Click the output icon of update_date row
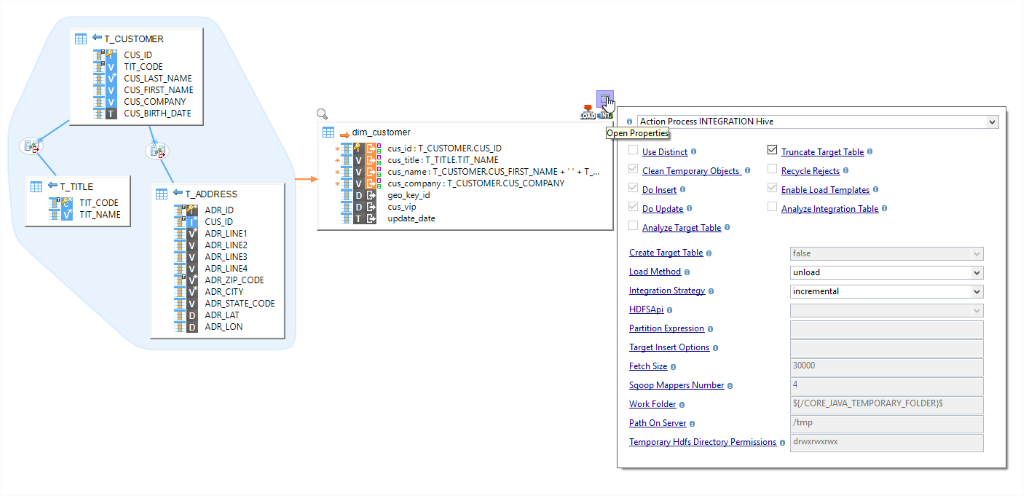Viewport: 1024px width, 496px height. click(371, 219)
